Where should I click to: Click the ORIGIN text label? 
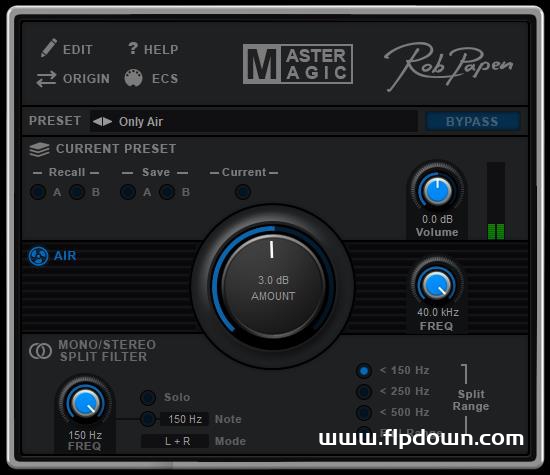point(86,79)
